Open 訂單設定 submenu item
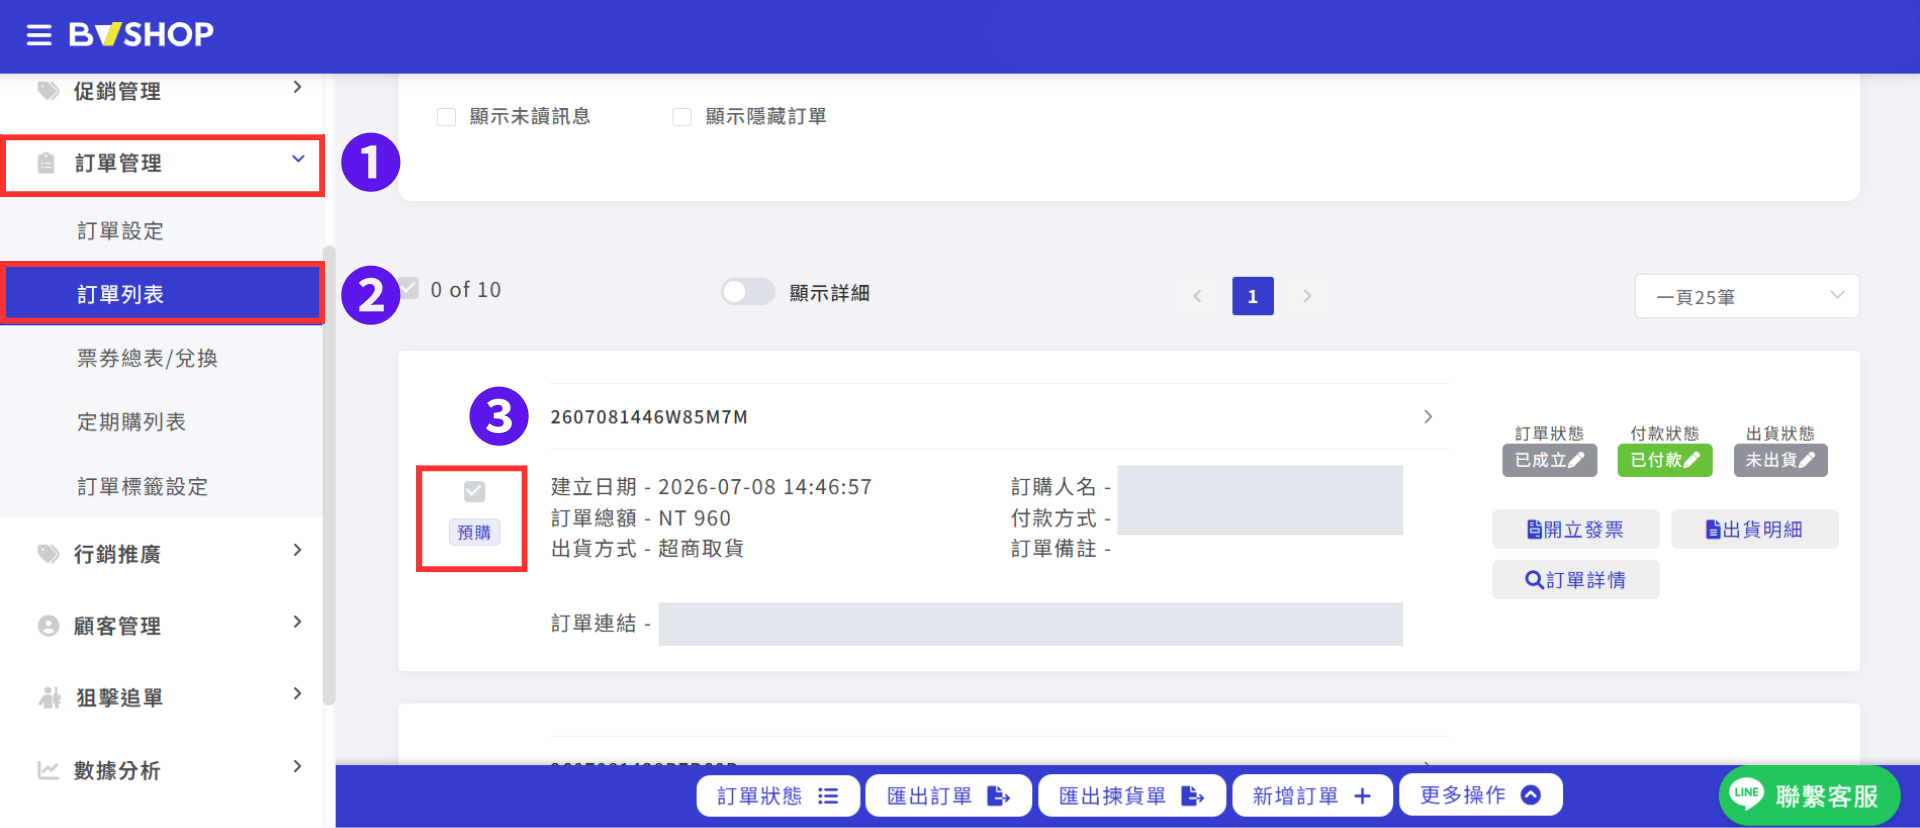Screen dimensions: 1920x828 click(x=120, y=231)
